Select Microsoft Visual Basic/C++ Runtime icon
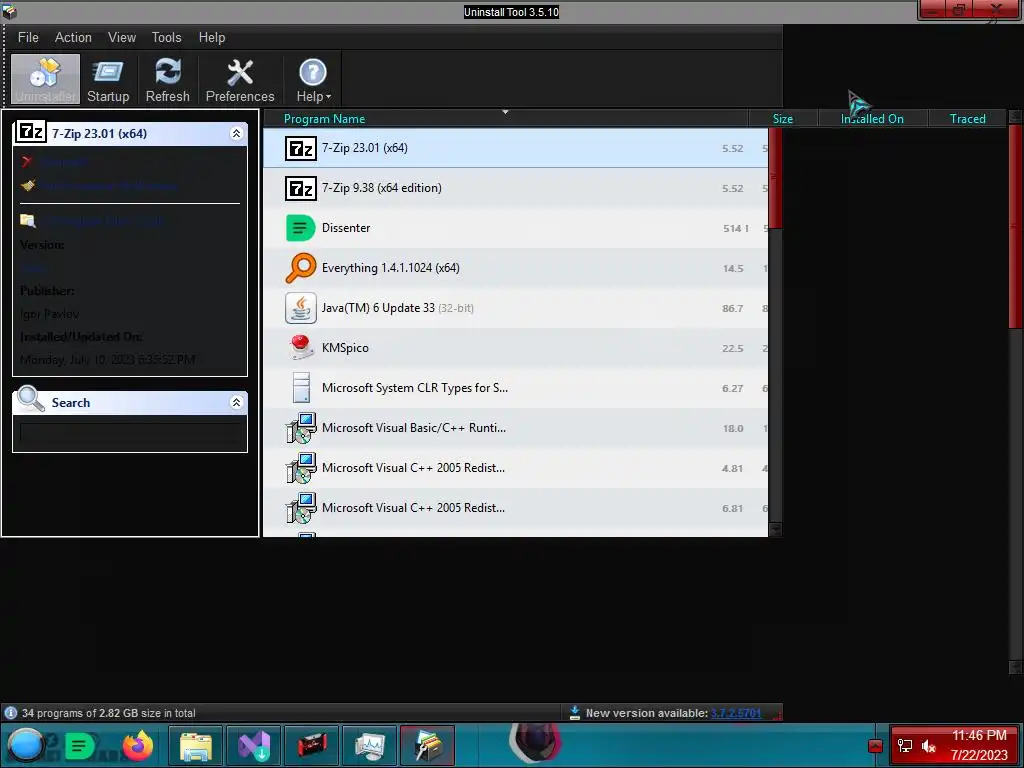Viewport: 1024px width, 768px height. 300,428
